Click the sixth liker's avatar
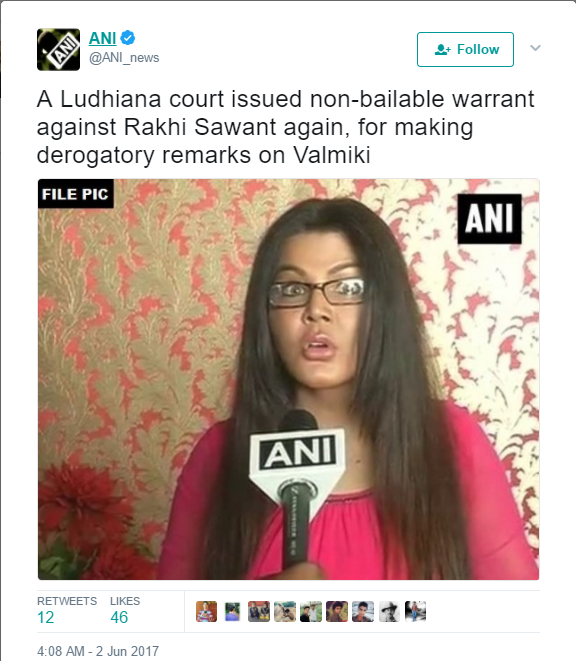The height and width of the screenshot is (661, 576). pos(337,611)
